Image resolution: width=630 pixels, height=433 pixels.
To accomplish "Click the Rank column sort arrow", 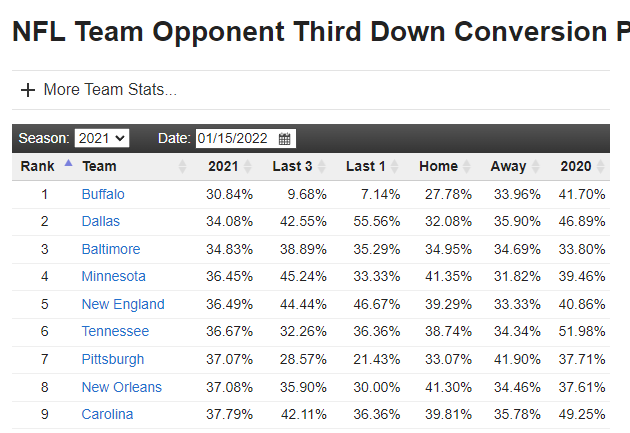I will coord(68,163).
